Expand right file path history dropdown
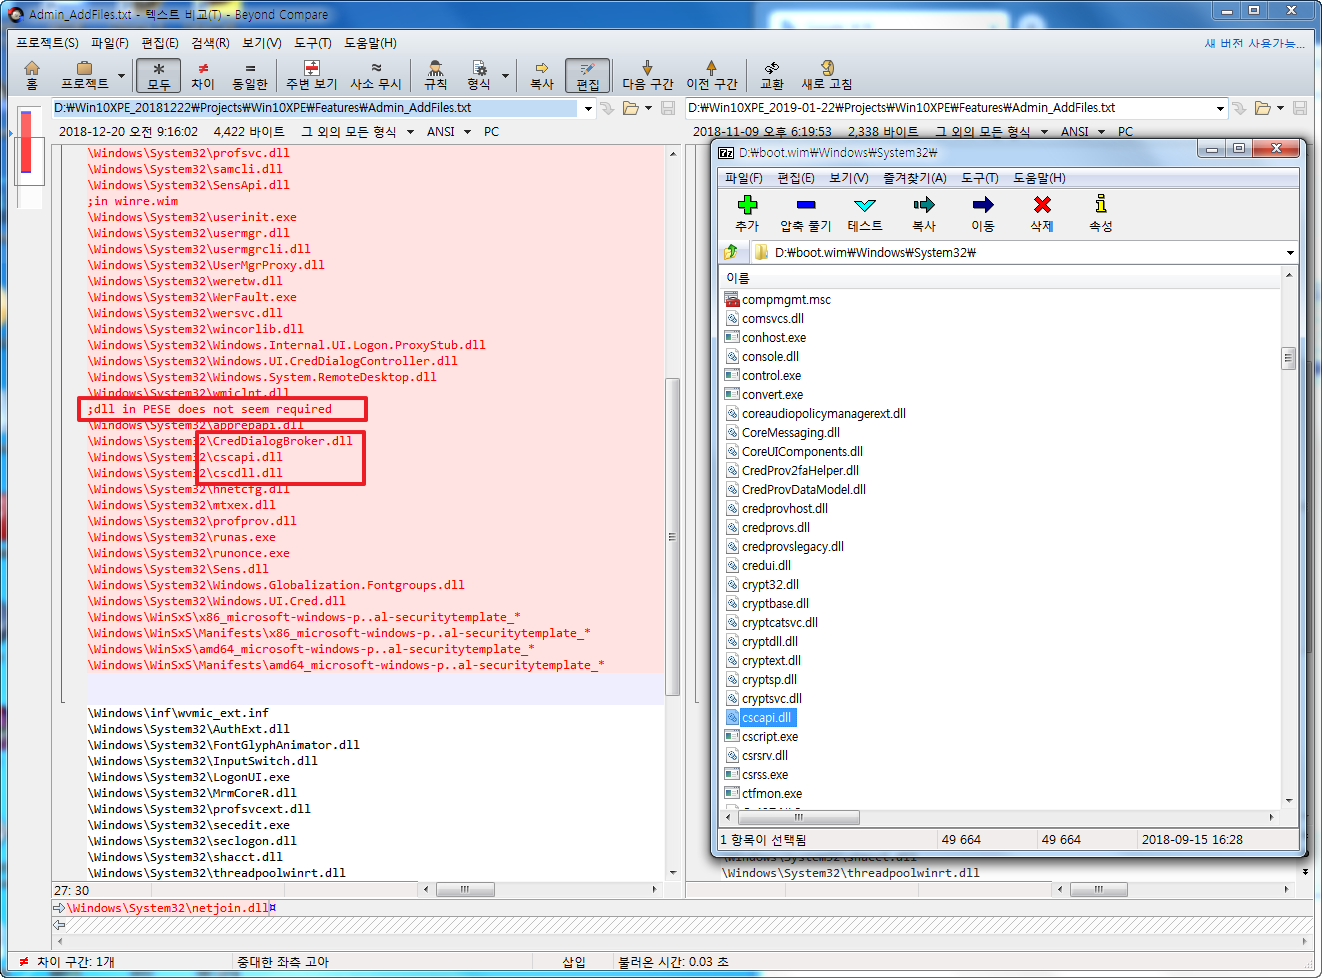Screen dimensions: 1322x978 1220,108
